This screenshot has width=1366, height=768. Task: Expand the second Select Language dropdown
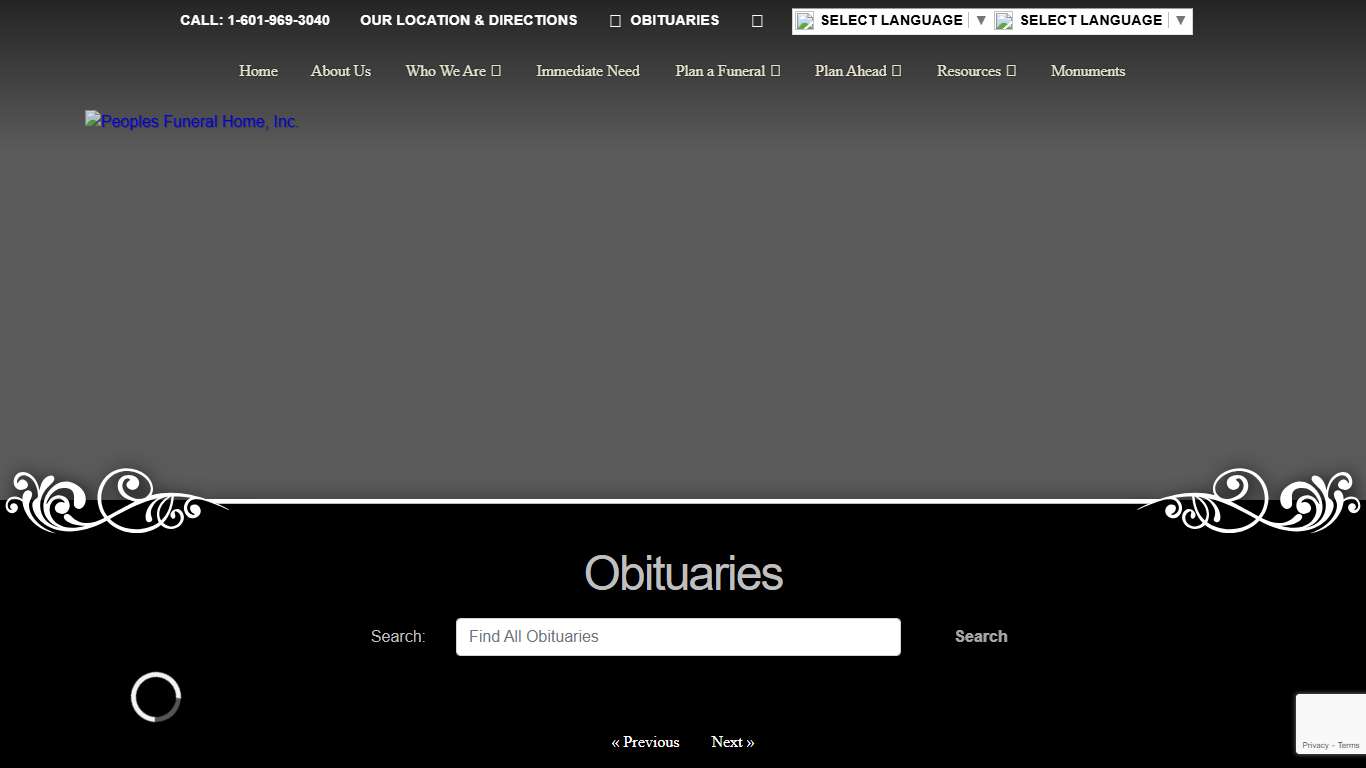point(1181,20)
